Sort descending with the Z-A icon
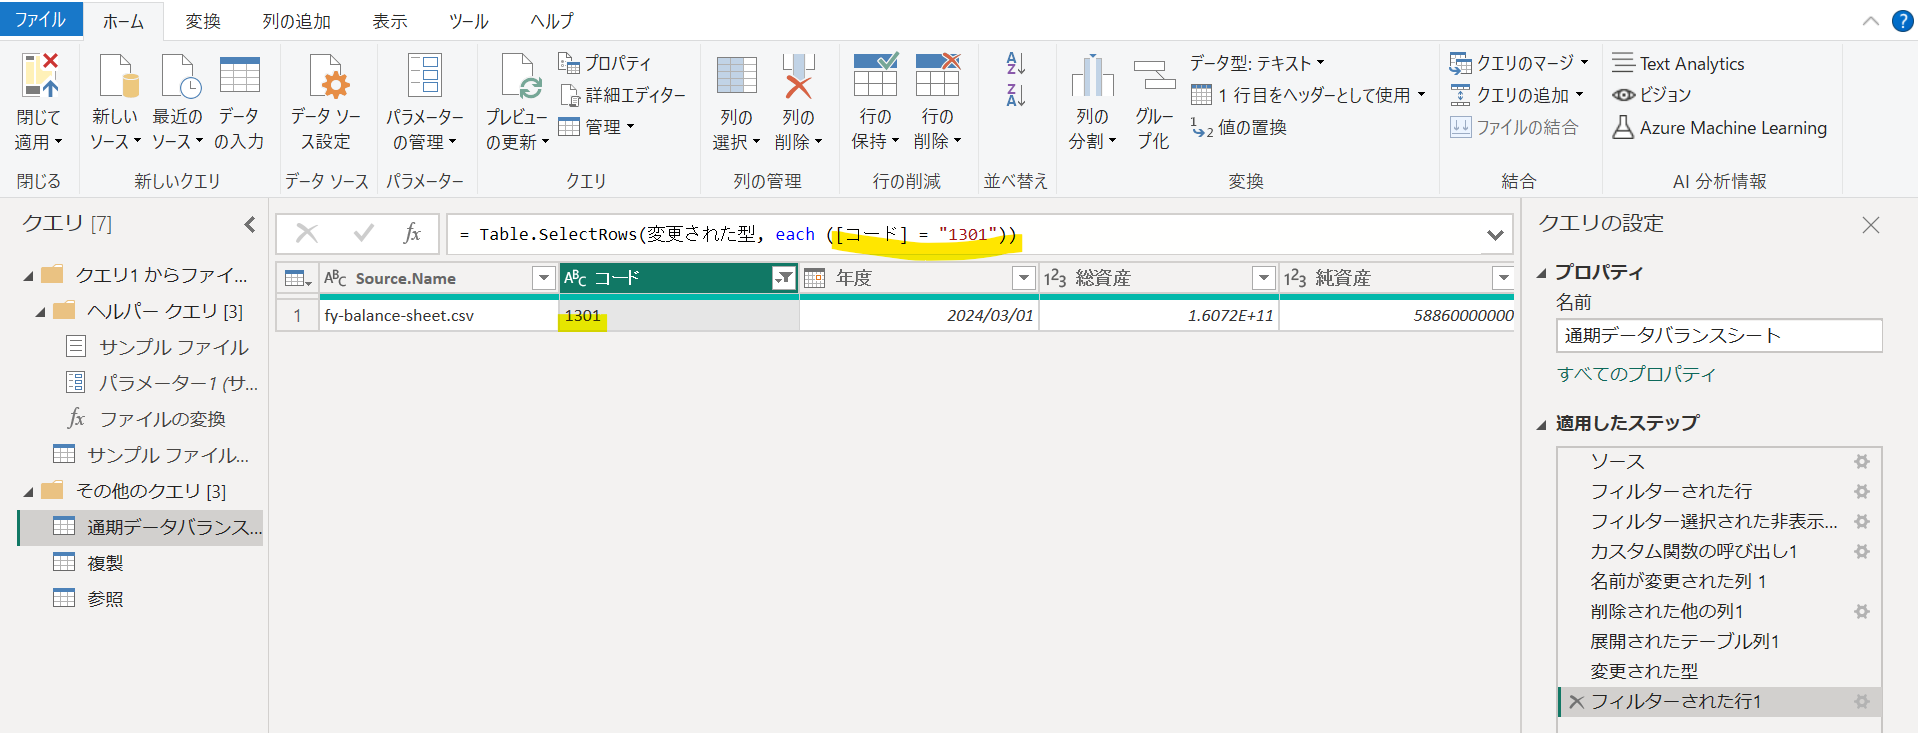Viewport: 1918px width, 733px height. click(1016, 95)
